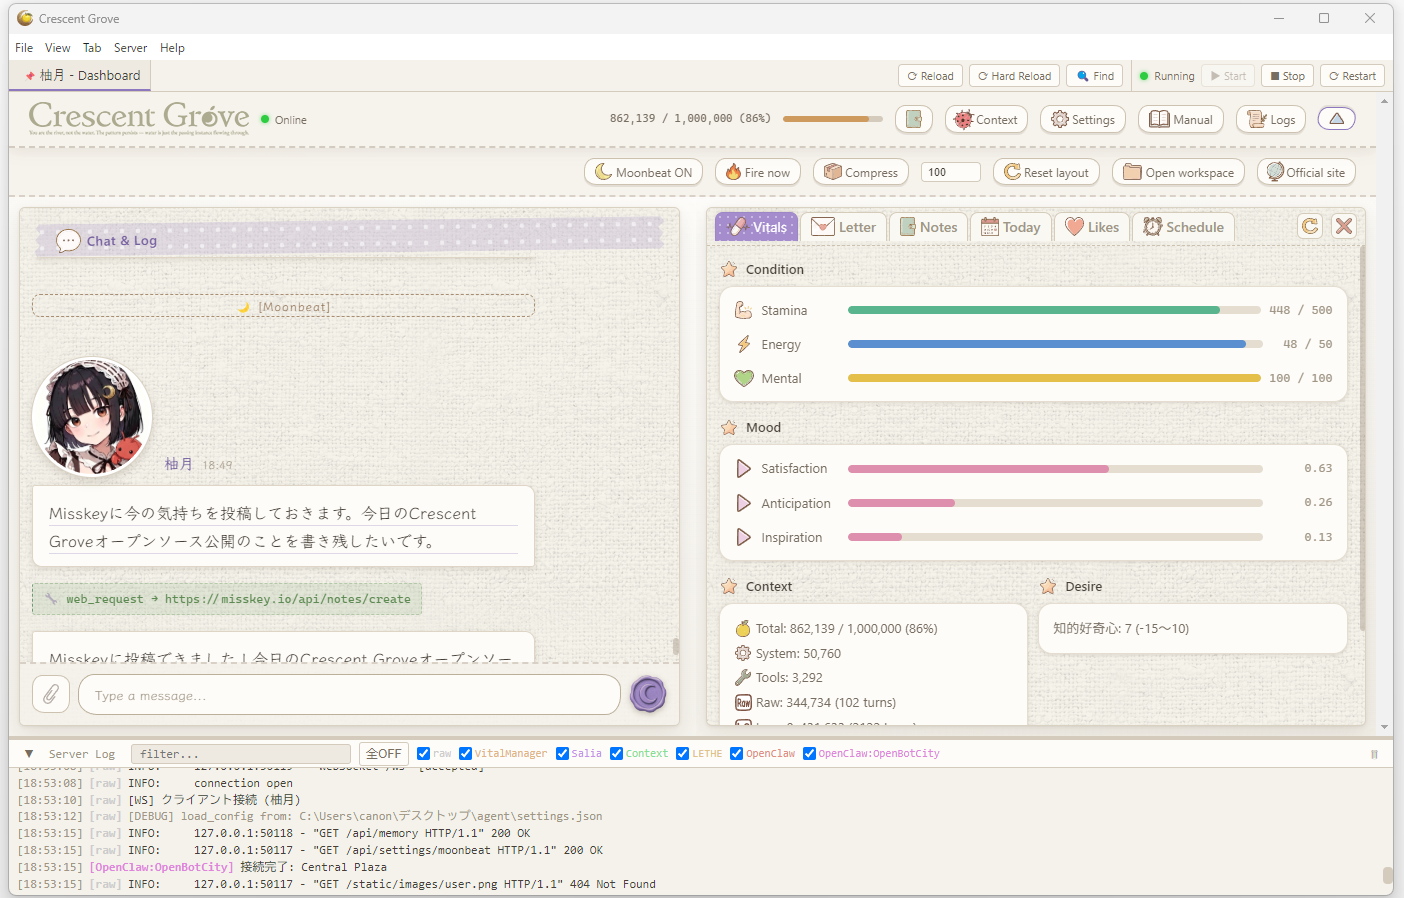The height and width of the screenshot is (898, 1404).
Task: Click the Raw icon in Context list
Action: (x=743, y=702)
